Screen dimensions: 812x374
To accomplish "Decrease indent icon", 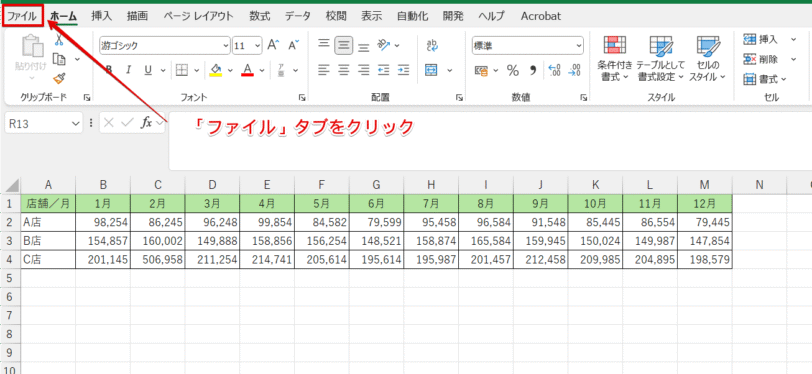I will coord(384,69).
